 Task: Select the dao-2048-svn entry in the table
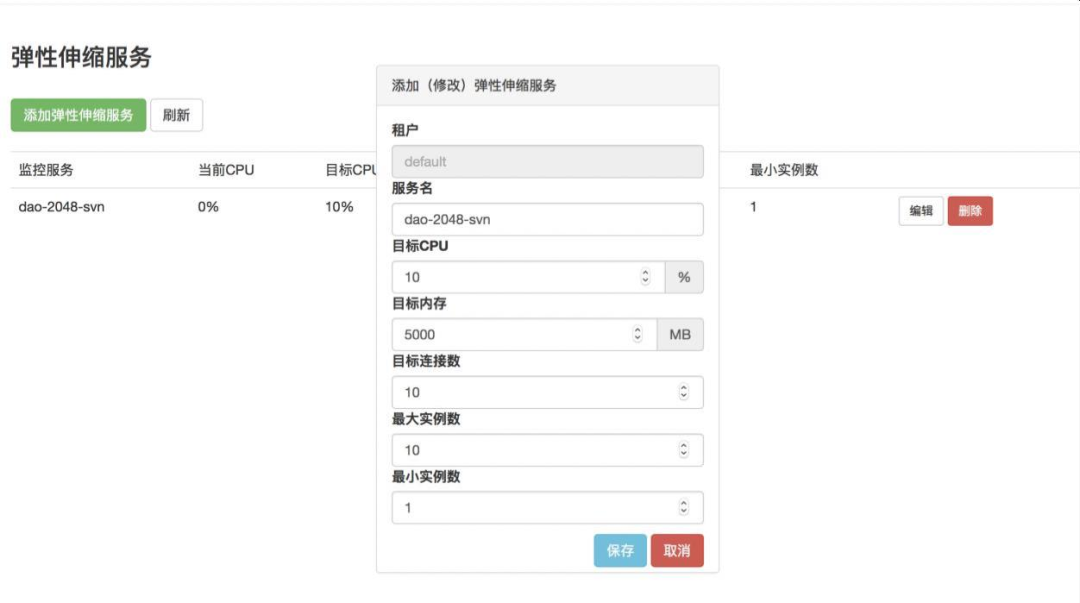(x=62, y=207)
